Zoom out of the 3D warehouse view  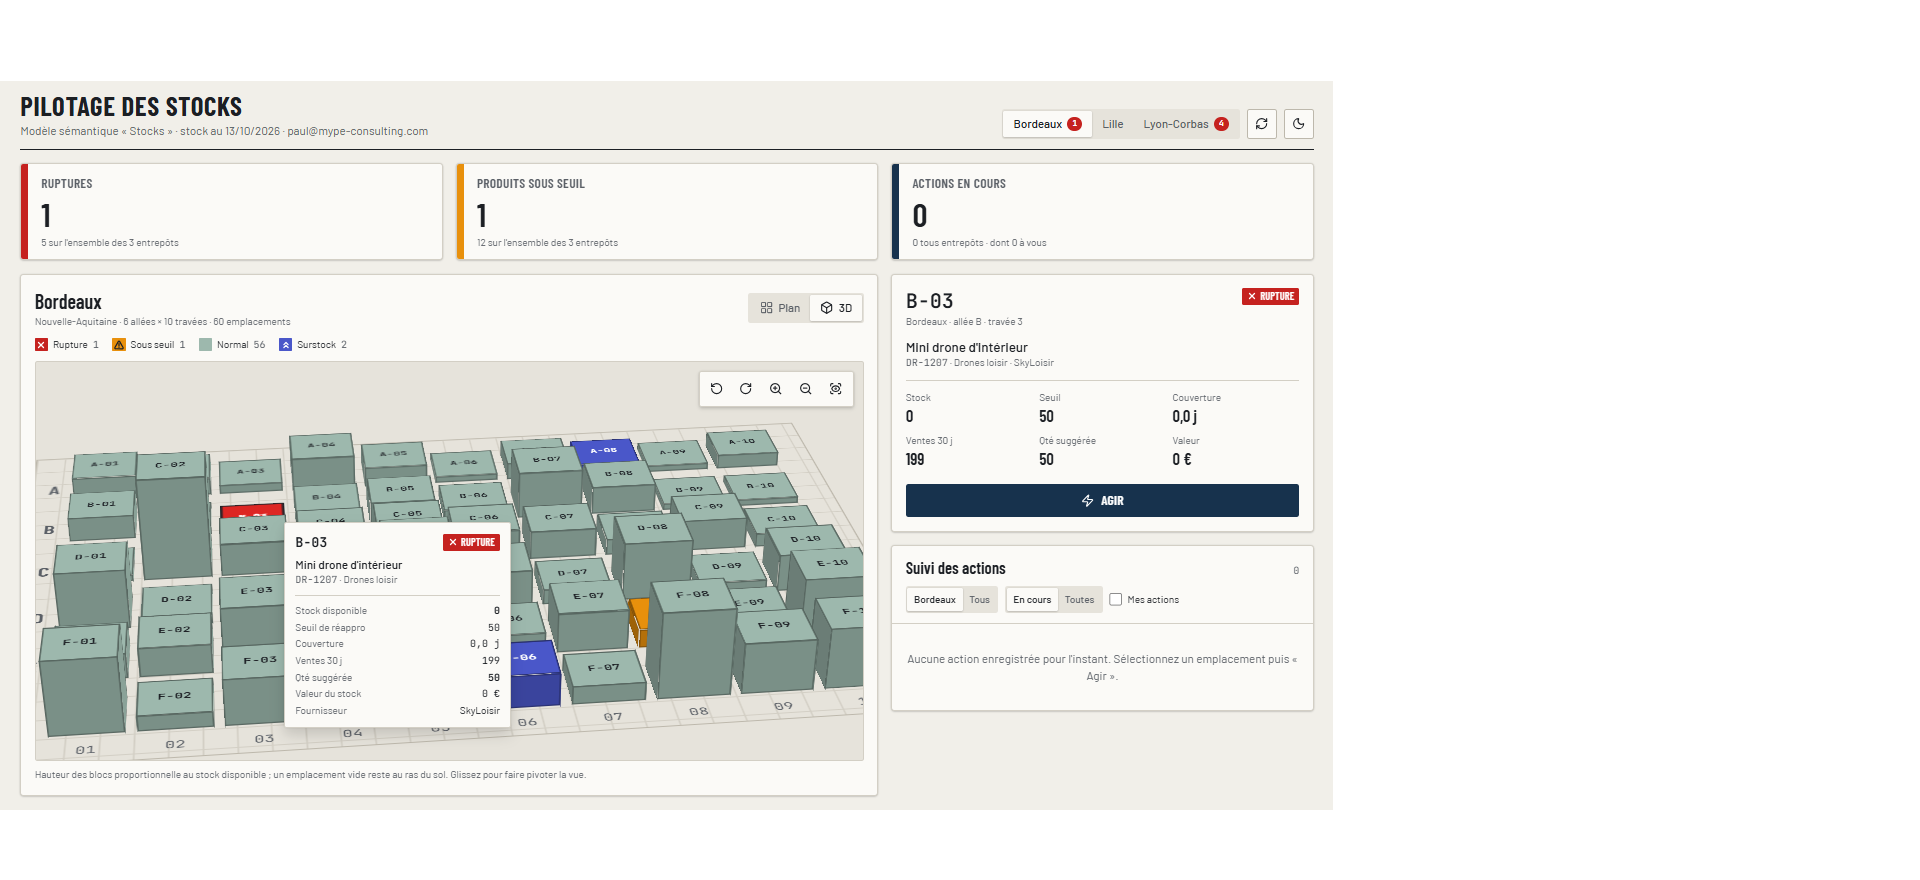[x=806, y=389]
